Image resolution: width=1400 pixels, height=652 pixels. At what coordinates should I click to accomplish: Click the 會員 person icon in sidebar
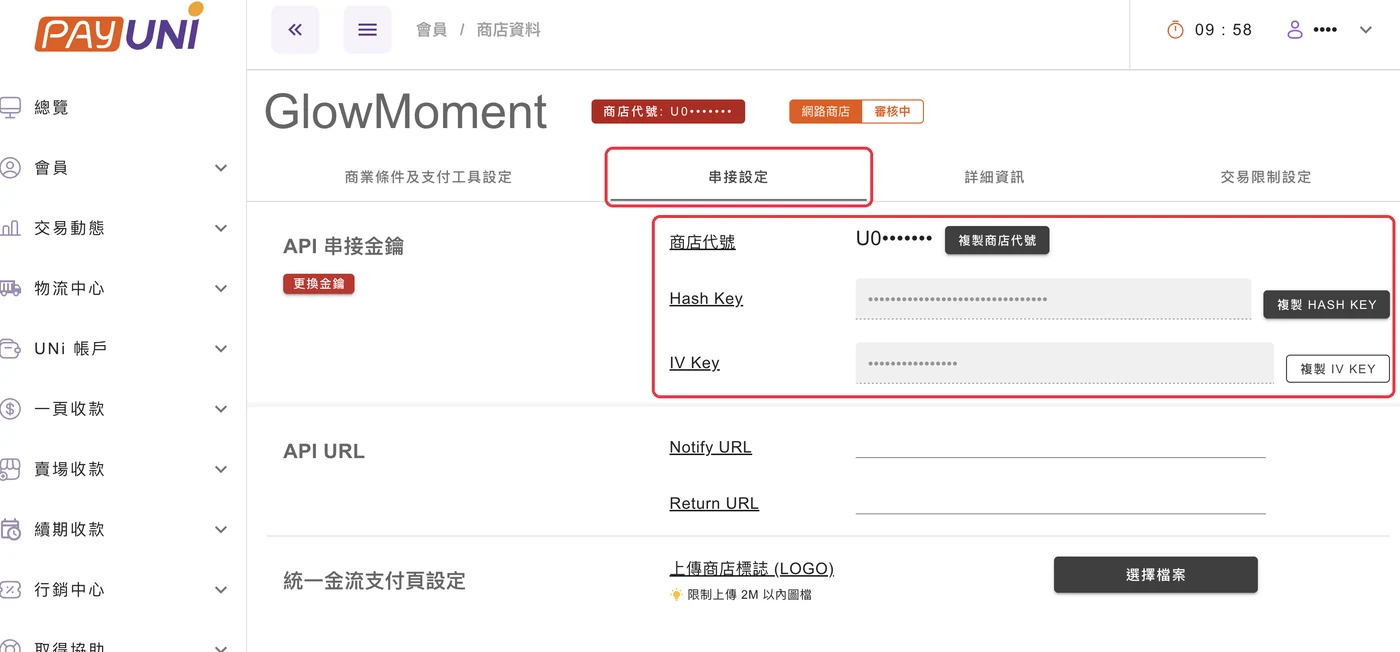pos(10,168)
